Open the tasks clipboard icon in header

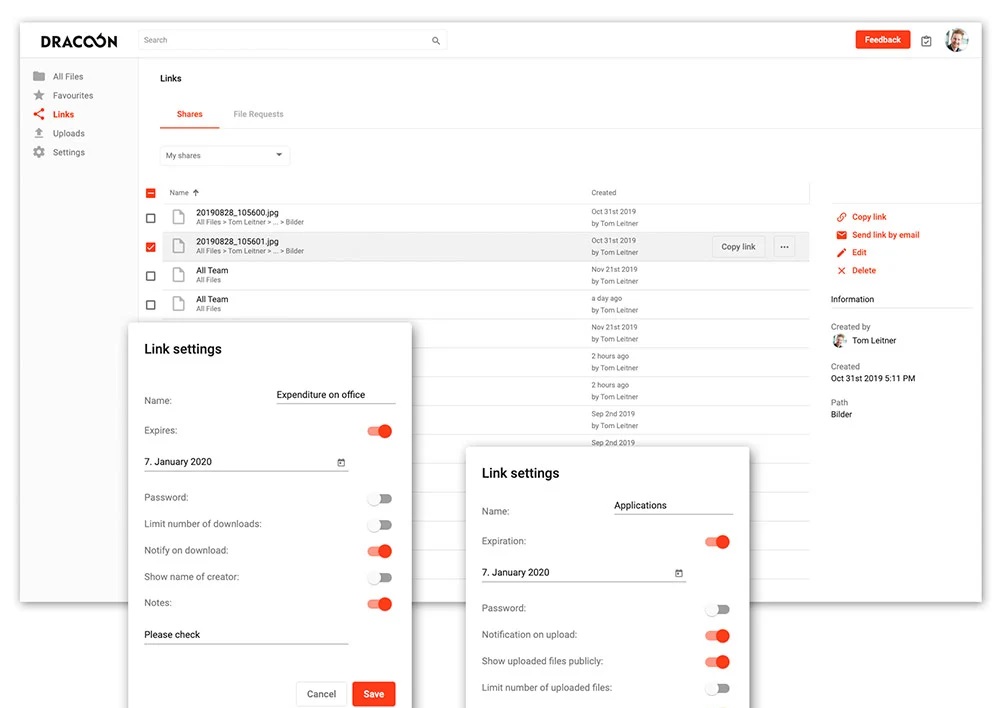click(926, 41)
